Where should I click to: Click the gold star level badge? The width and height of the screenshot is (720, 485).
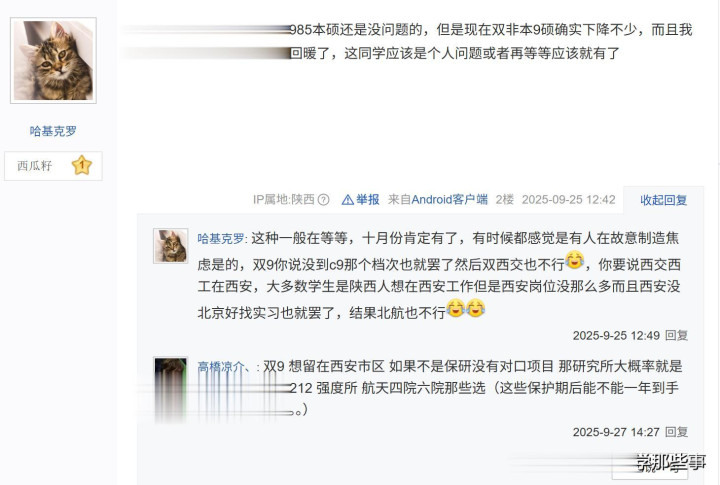pos(82,165)
